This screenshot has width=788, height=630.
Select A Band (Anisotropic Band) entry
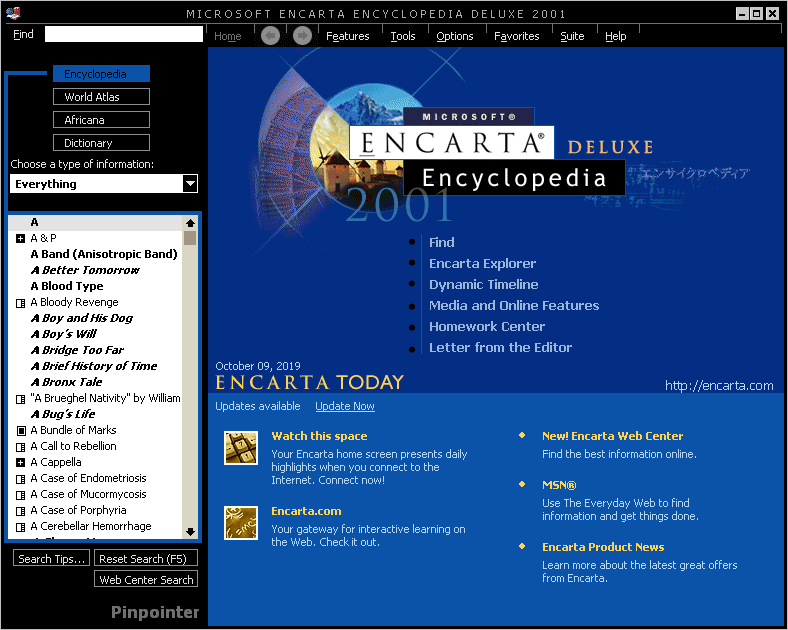[104, 254]
